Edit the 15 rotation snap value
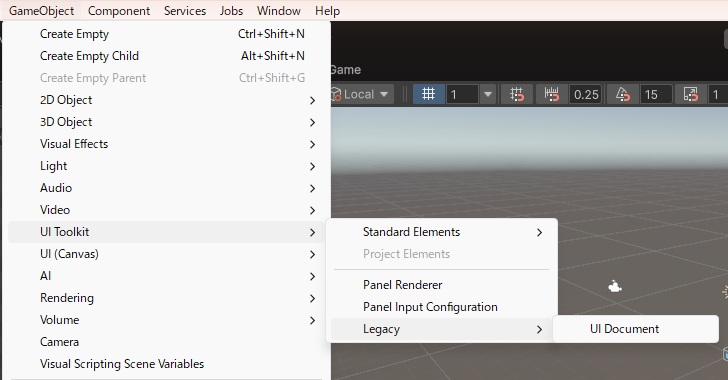This screenshot has height=380, width=728. [656, 95]
